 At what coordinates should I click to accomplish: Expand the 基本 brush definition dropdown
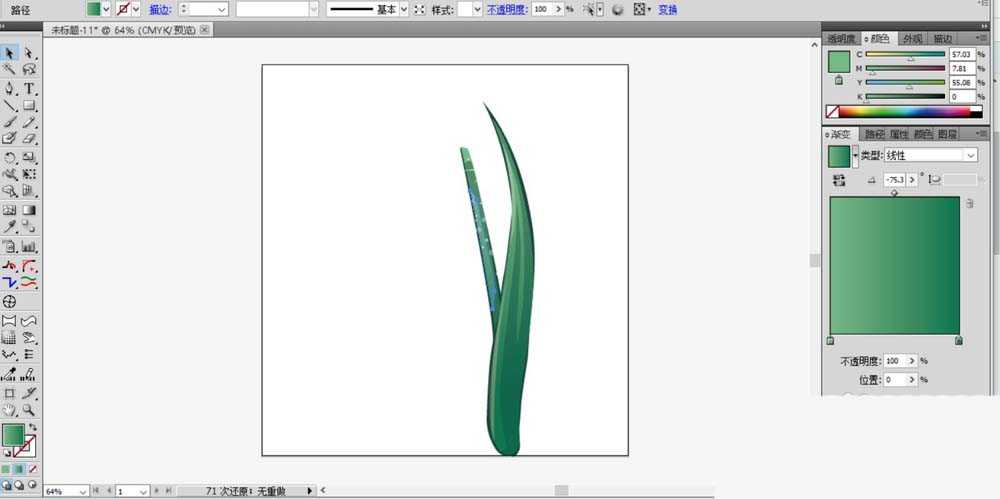(x=404, y=10)
